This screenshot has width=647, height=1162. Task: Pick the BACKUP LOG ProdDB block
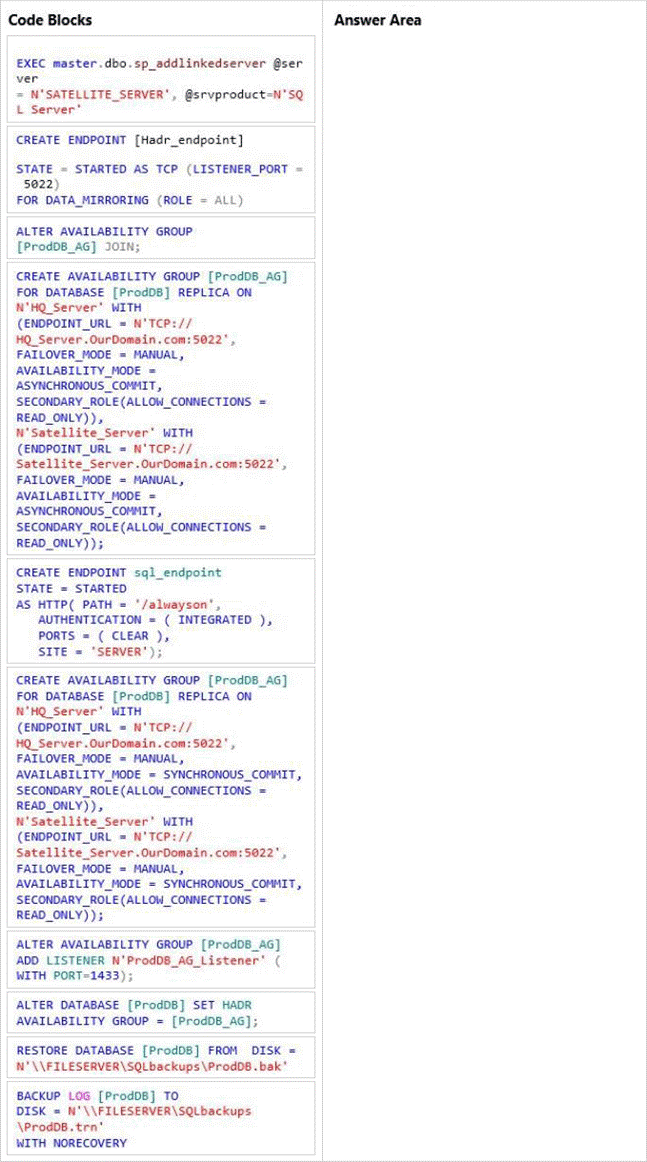coord(161,1119)
